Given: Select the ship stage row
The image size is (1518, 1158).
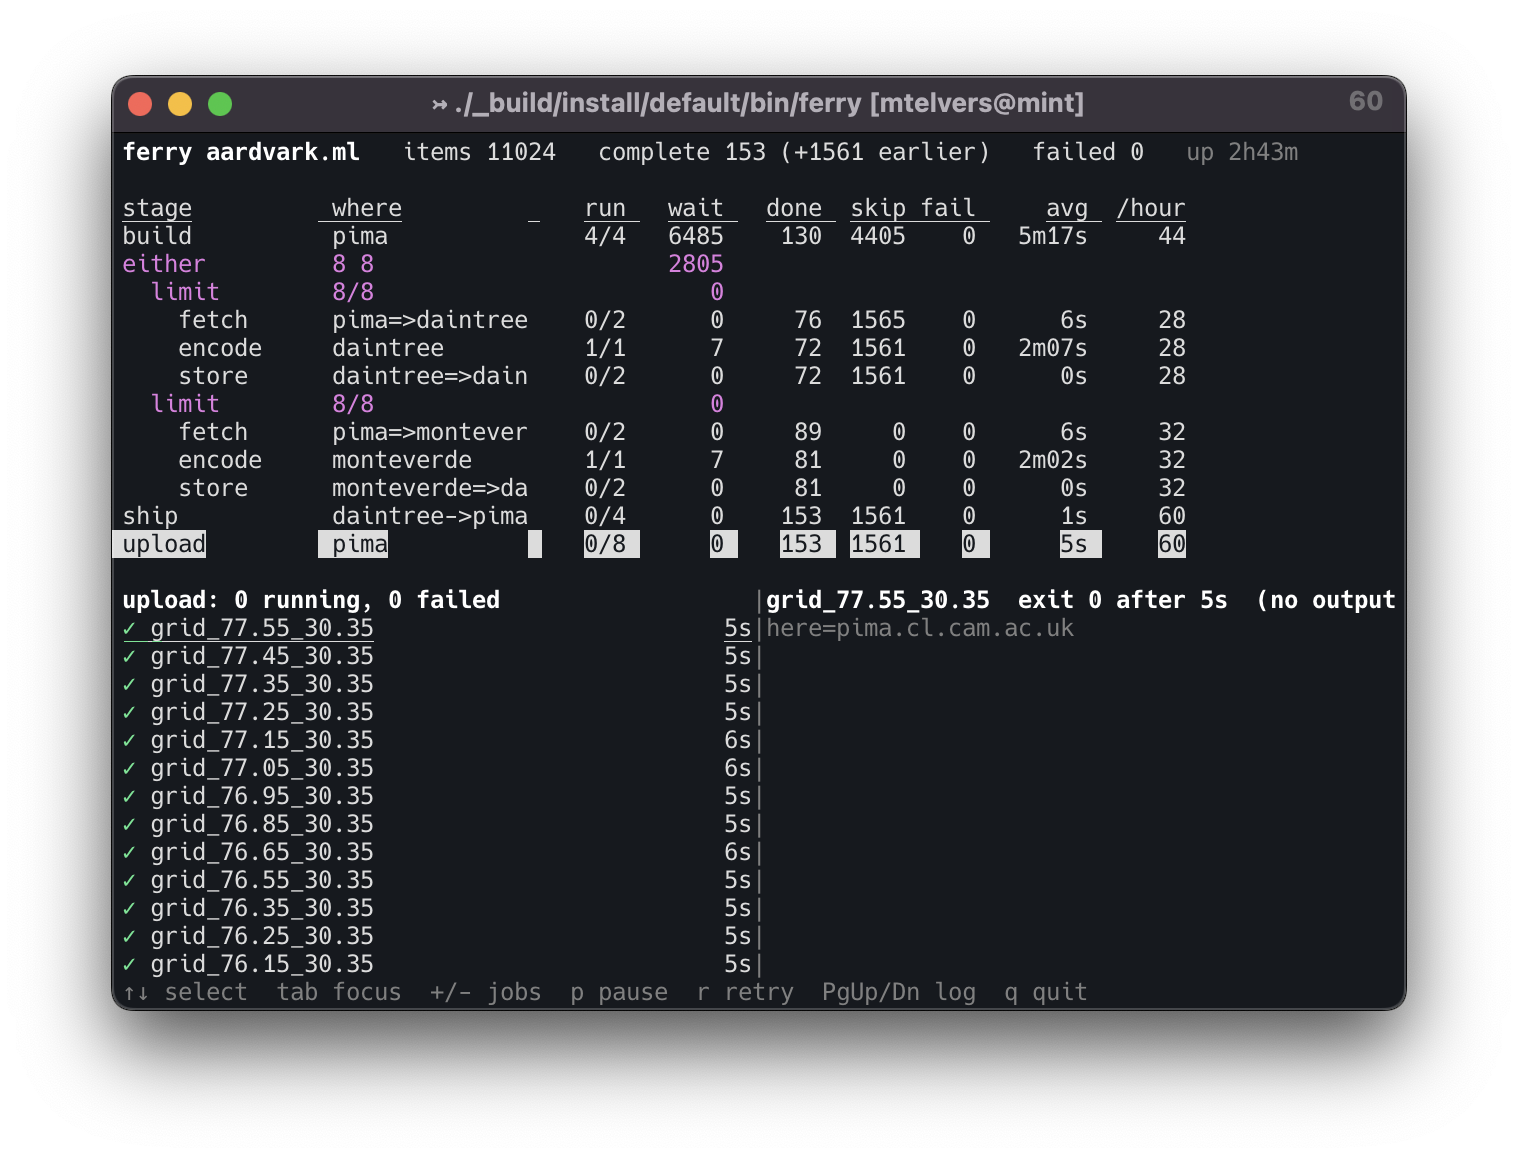Looking at the screenshot, I should coord(654,516).
